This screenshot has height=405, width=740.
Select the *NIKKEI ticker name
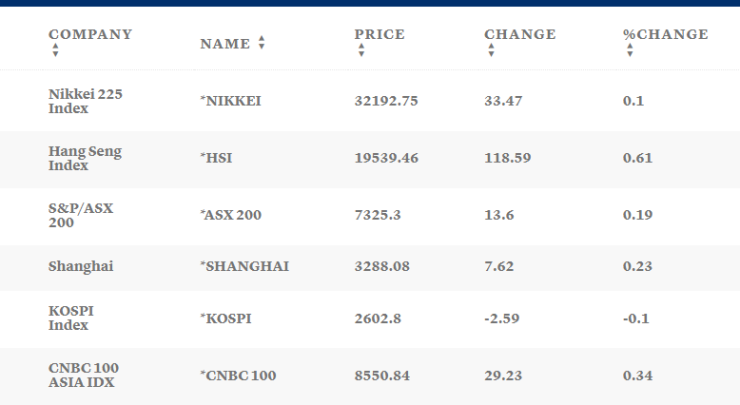pyautogui.click(x=230, y=101)
